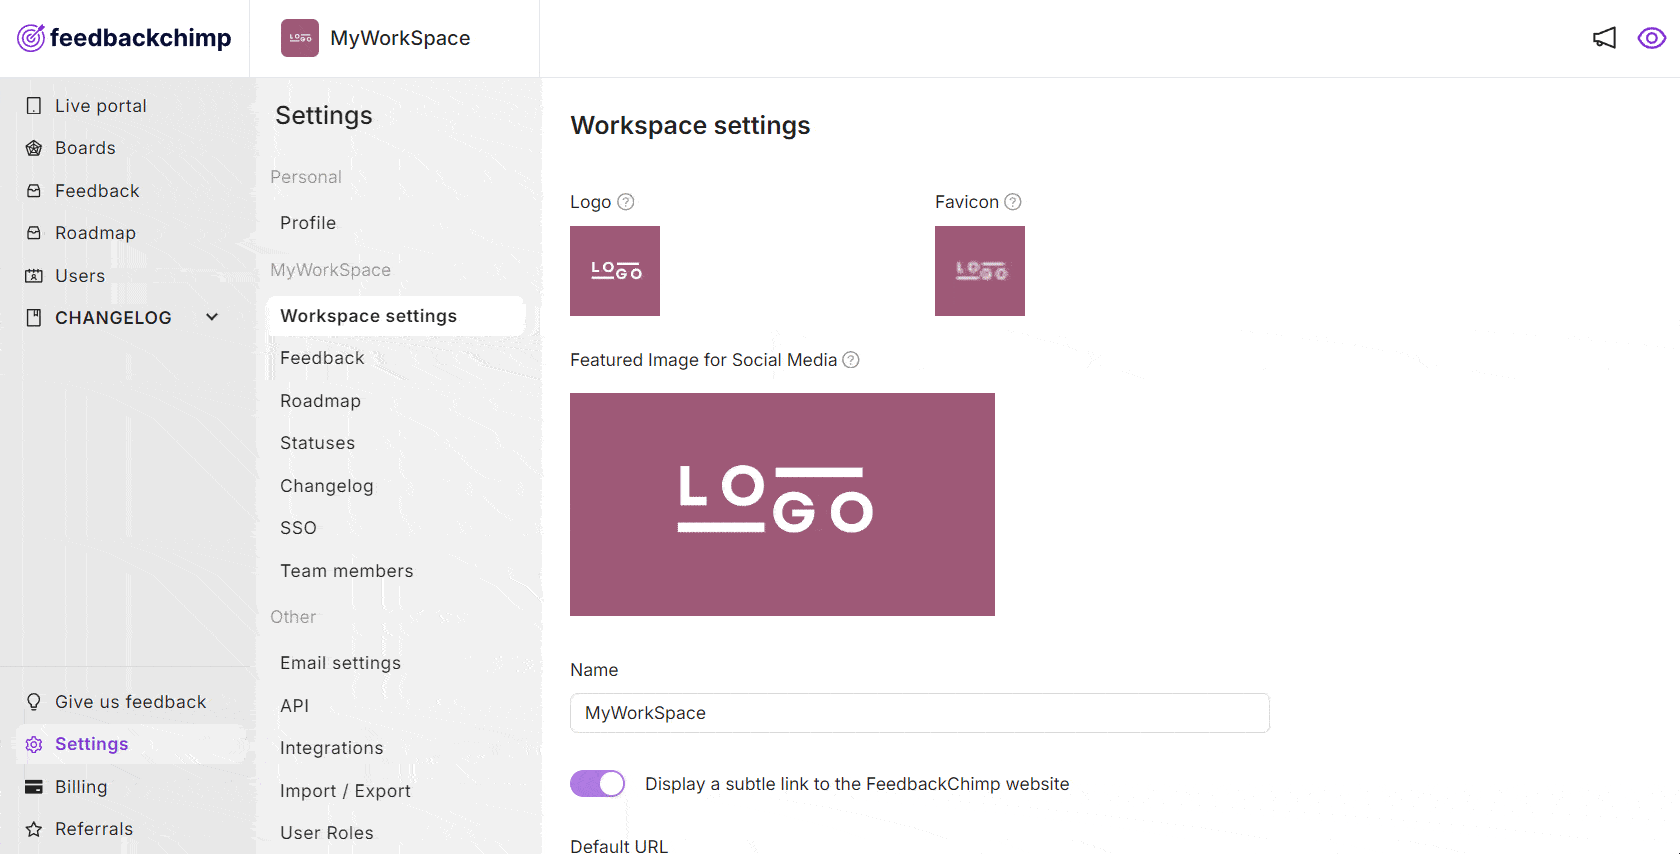Click the Logo image thumbnail
Image resolution: width=1680 pixels, height=854 pixels.
point(615,271)
